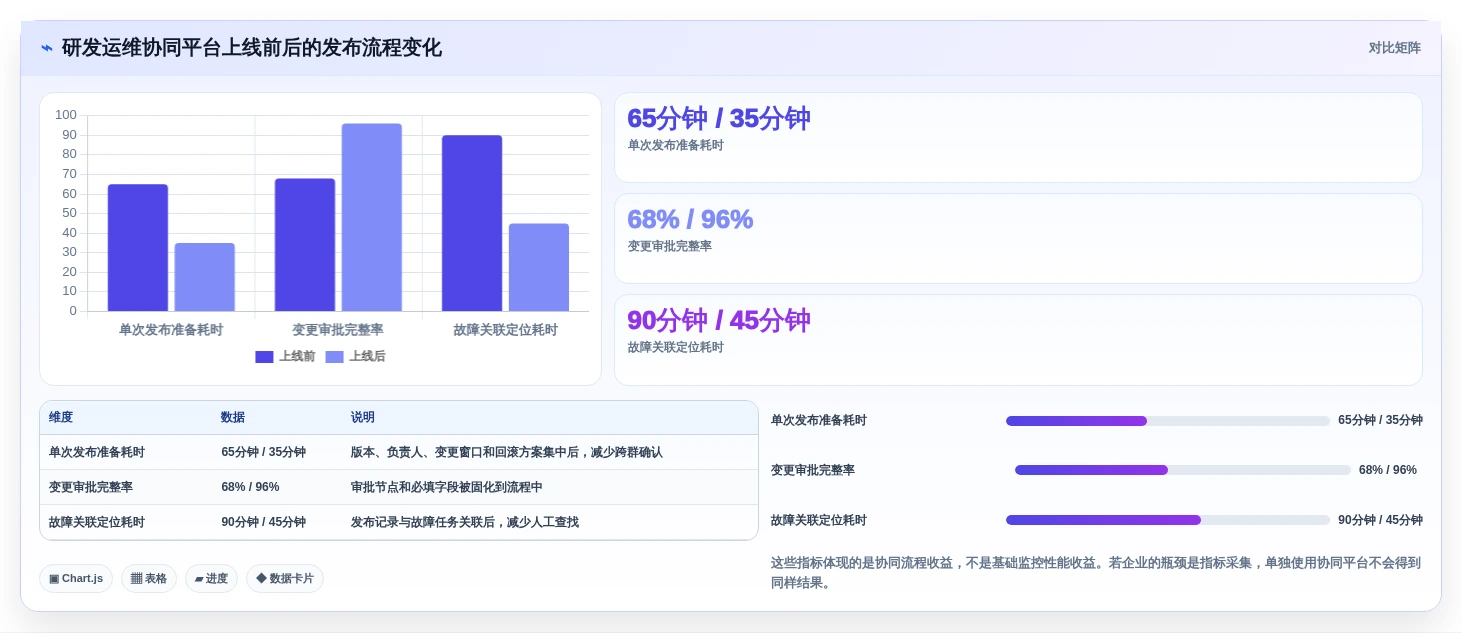Click table cell 变更审批完整率 in 维度 column
The image size is (1462, 633).
(91, 487)
